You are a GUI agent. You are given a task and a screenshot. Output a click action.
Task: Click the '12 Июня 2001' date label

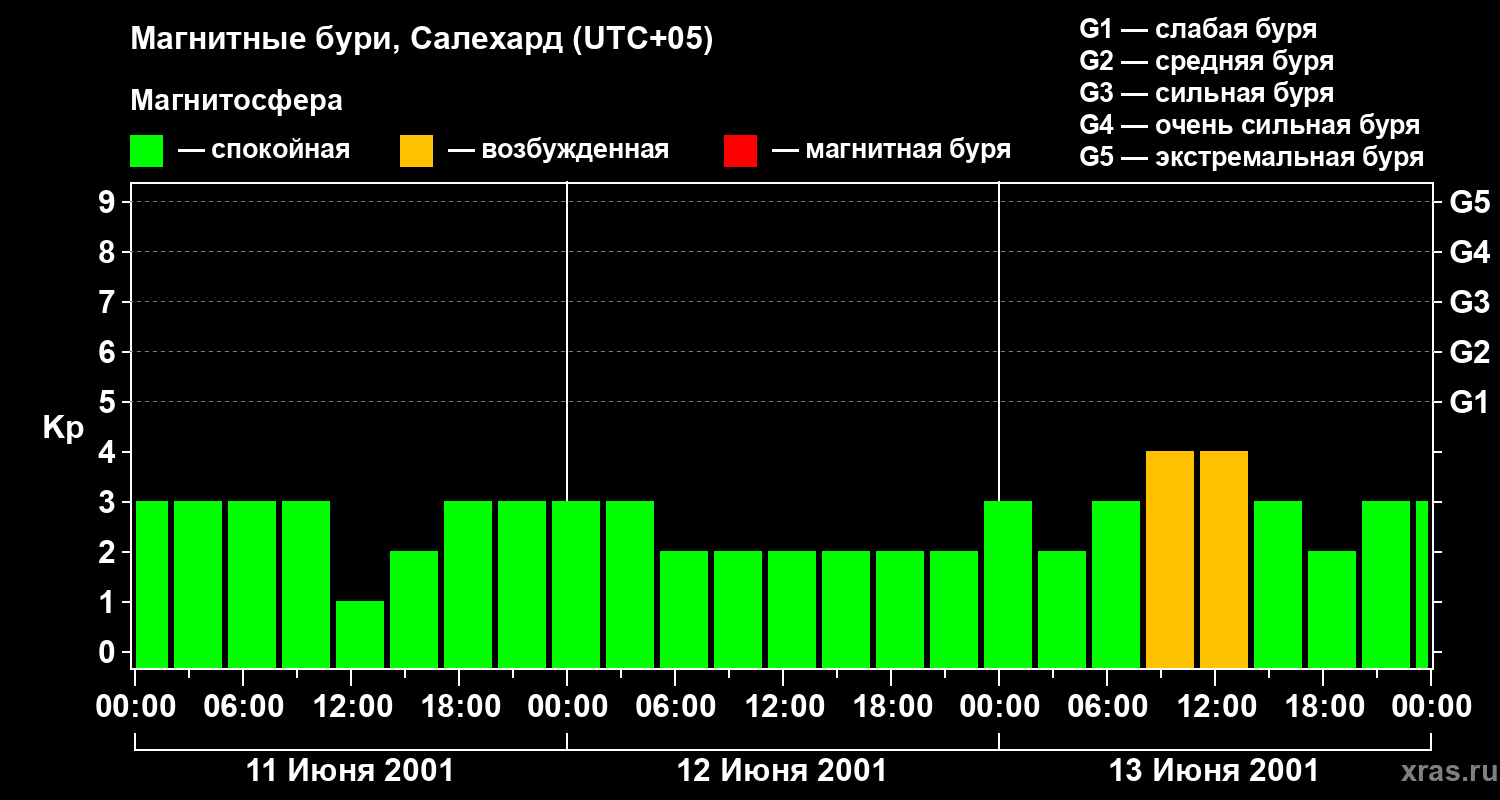782,771
